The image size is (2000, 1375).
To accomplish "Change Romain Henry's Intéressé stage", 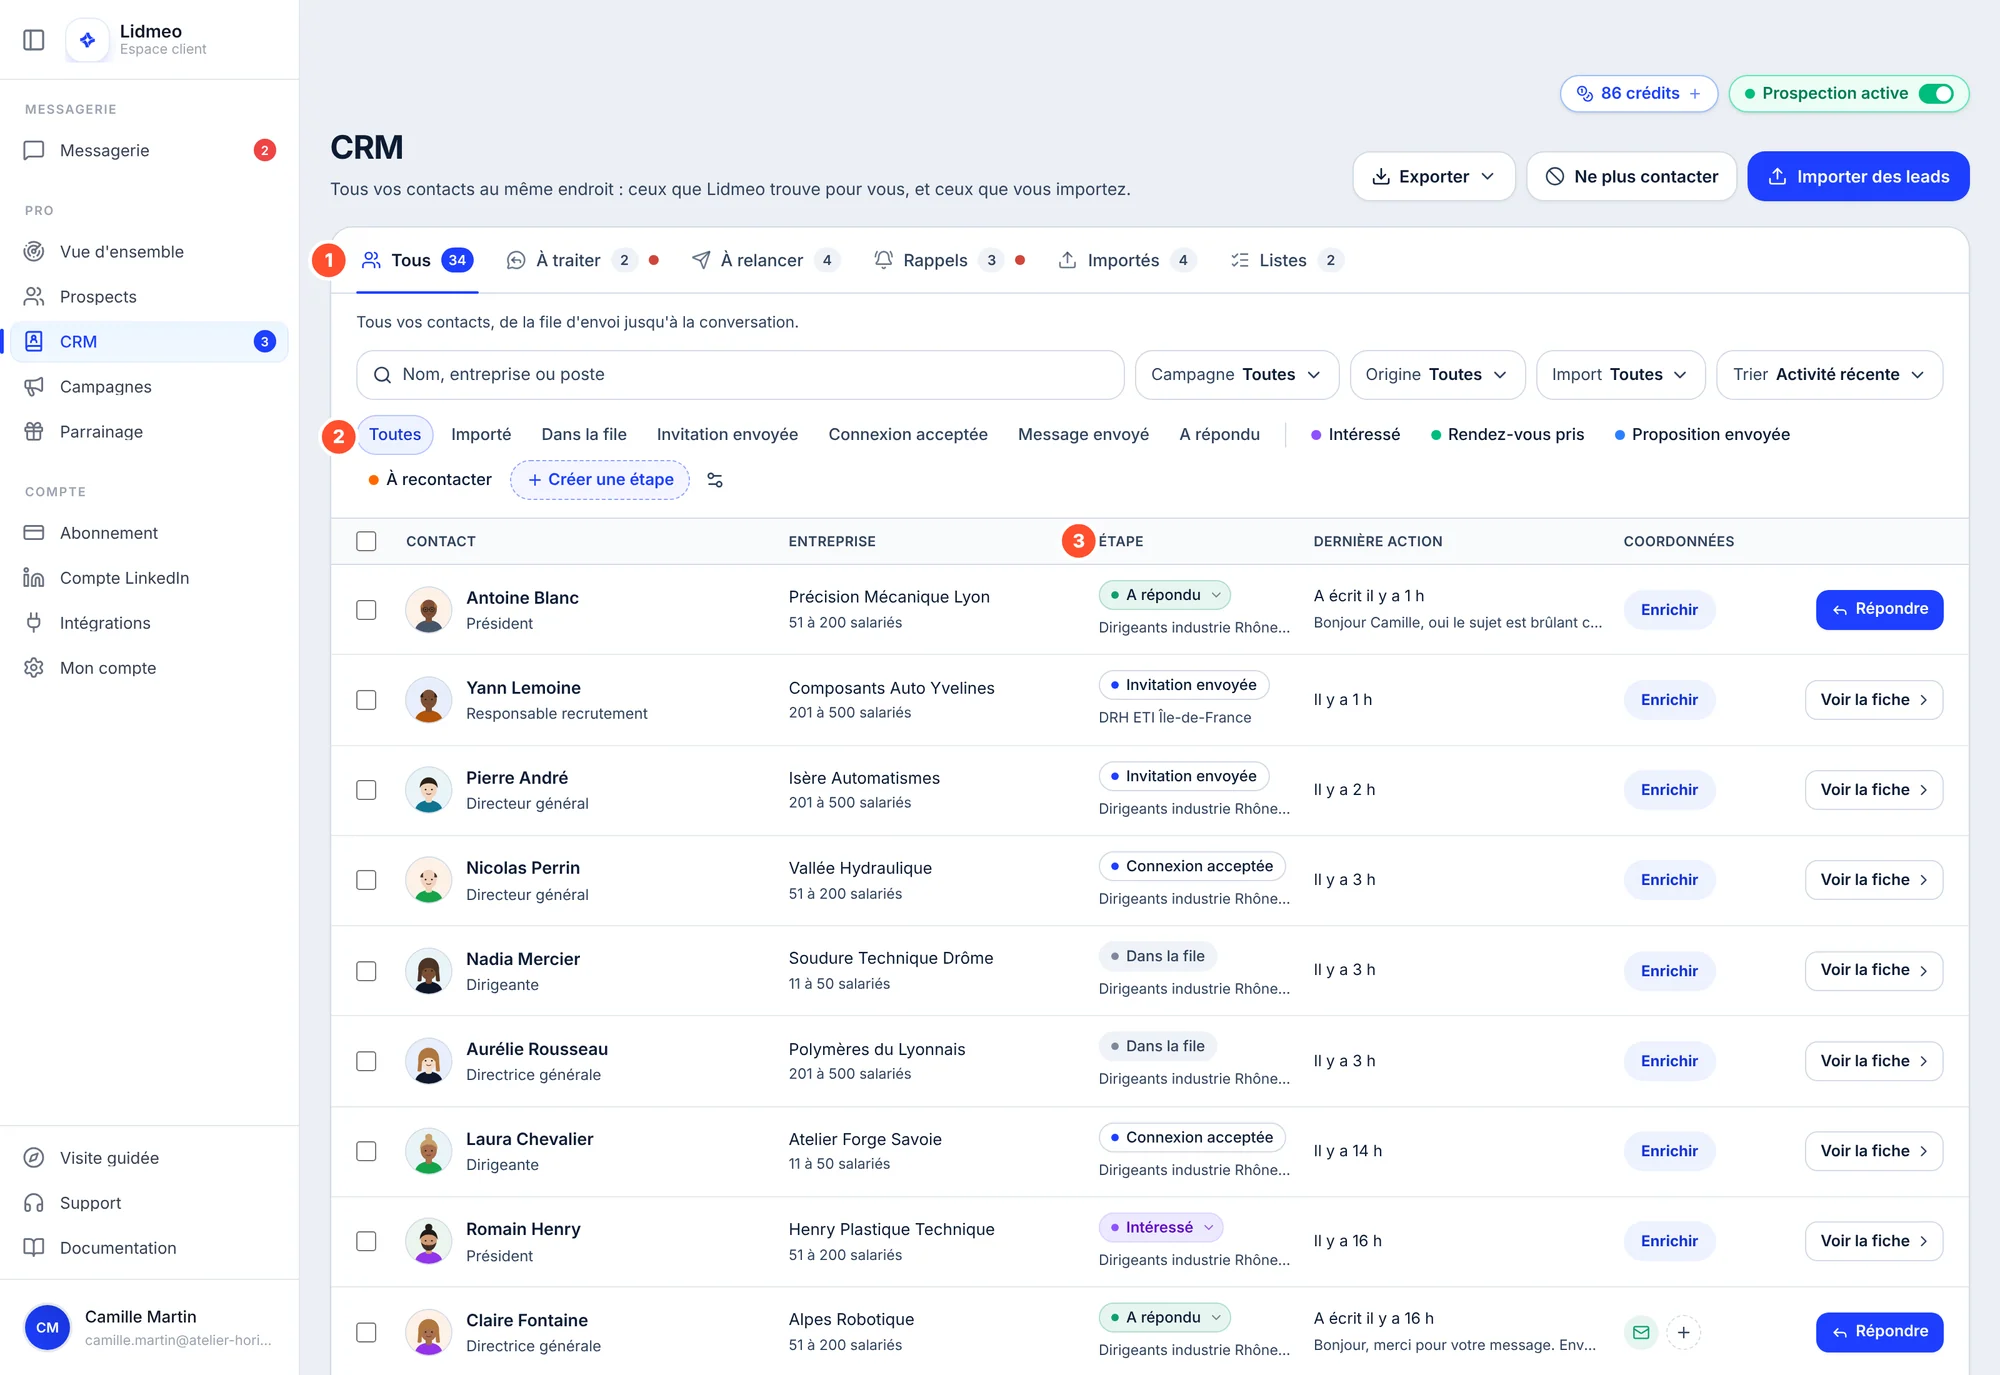I will tap(1160, 1227).
